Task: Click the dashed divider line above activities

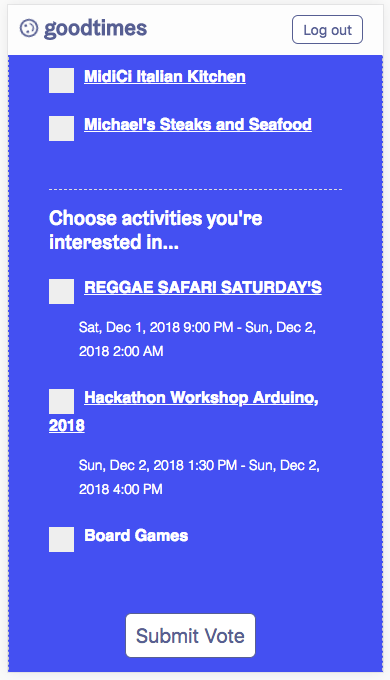Action: [x=195, y=190]
